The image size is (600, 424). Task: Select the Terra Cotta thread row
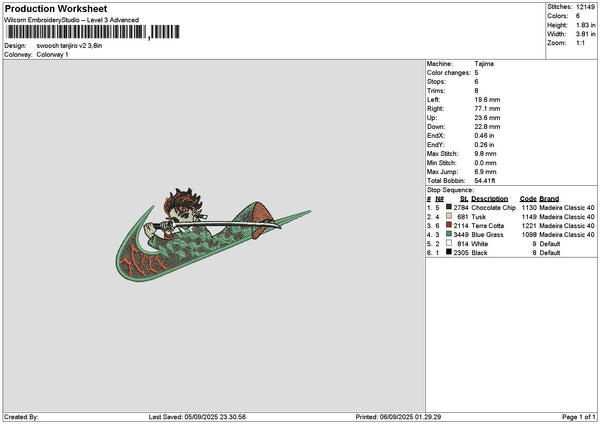click(511, 225)
